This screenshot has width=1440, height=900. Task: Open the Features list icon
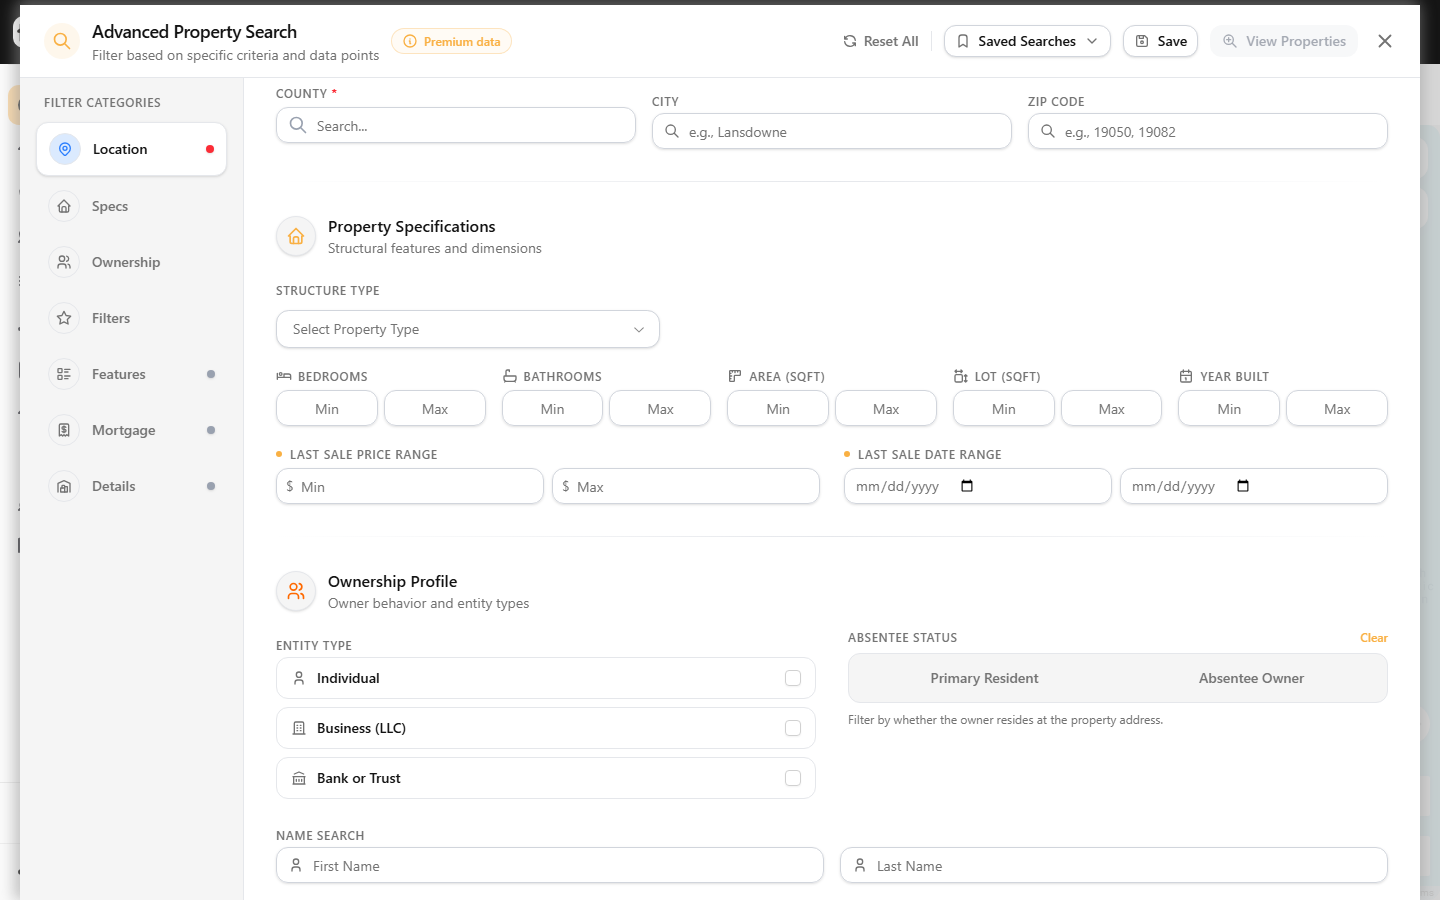64,374
